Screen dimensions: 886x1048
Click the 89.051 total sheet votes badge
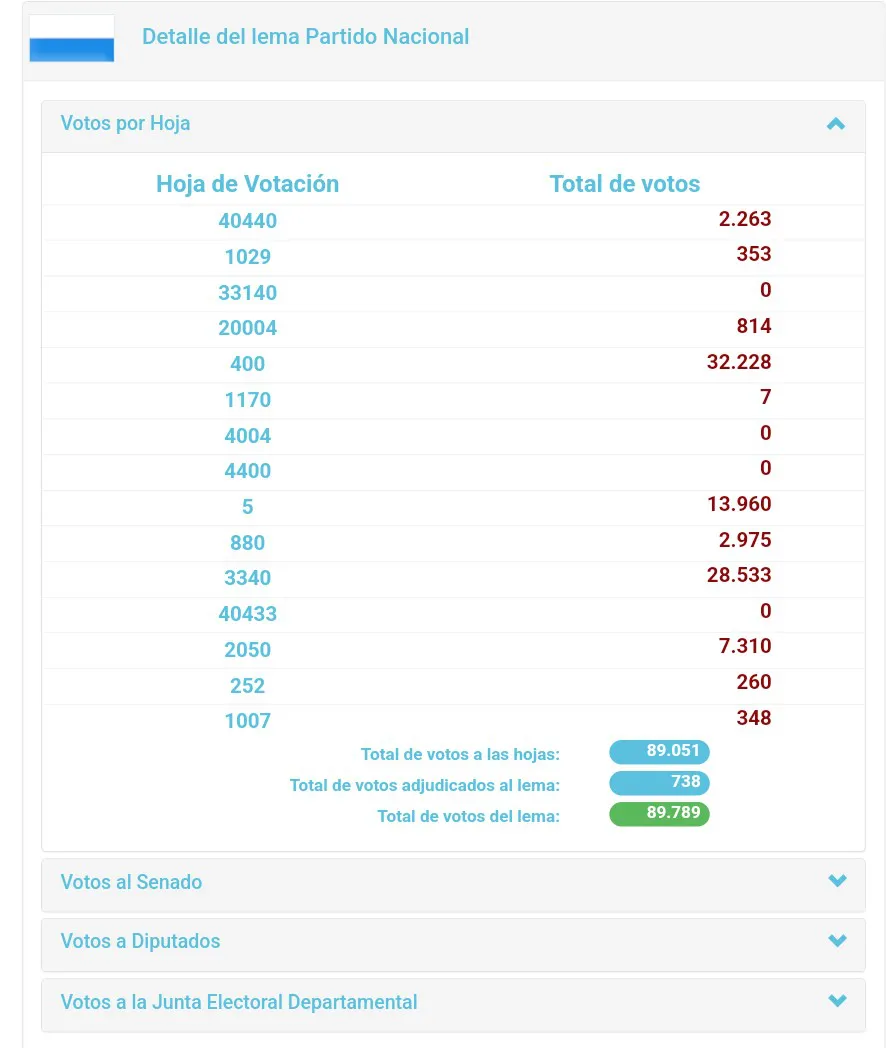click(659, 752)
